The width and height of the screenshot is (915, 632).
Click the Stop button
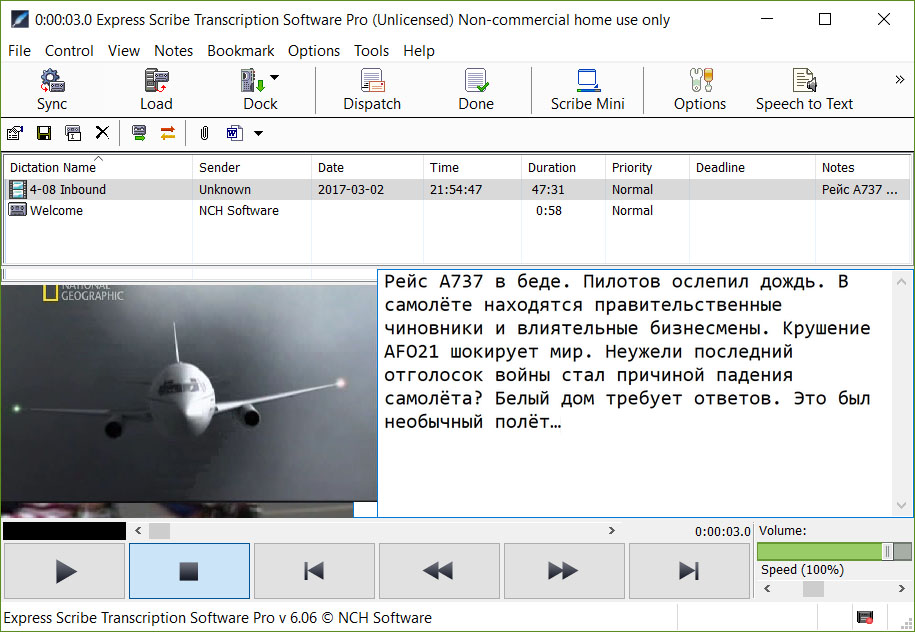(x=189, y=571)
